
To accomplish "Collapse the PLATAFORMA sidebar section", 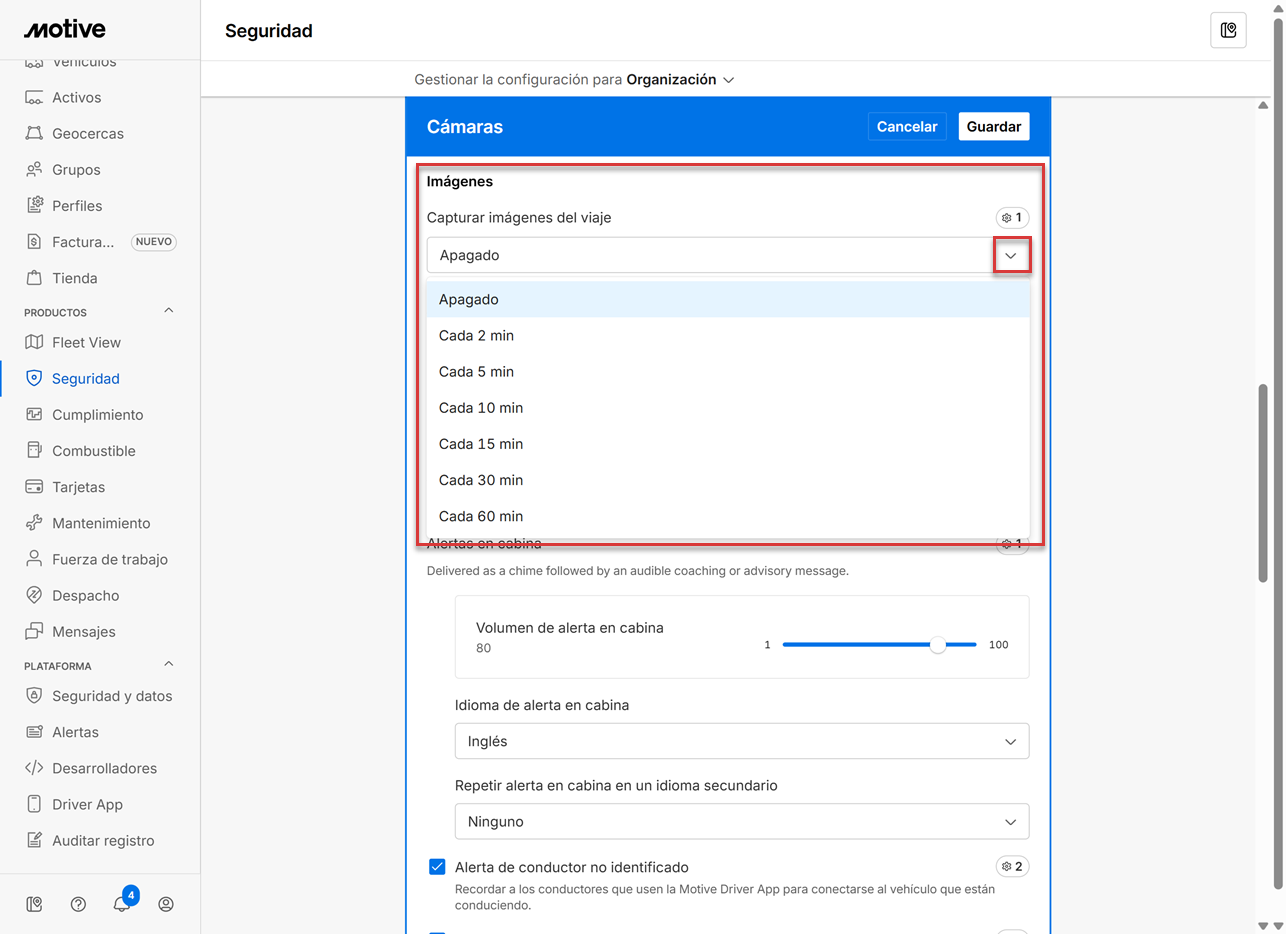I will 168,665.
